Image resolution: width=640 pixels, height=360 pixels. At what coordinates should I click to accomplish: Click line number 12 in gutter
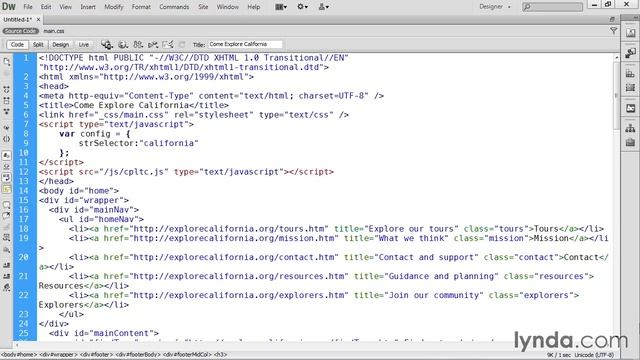[x=24, y=172]
